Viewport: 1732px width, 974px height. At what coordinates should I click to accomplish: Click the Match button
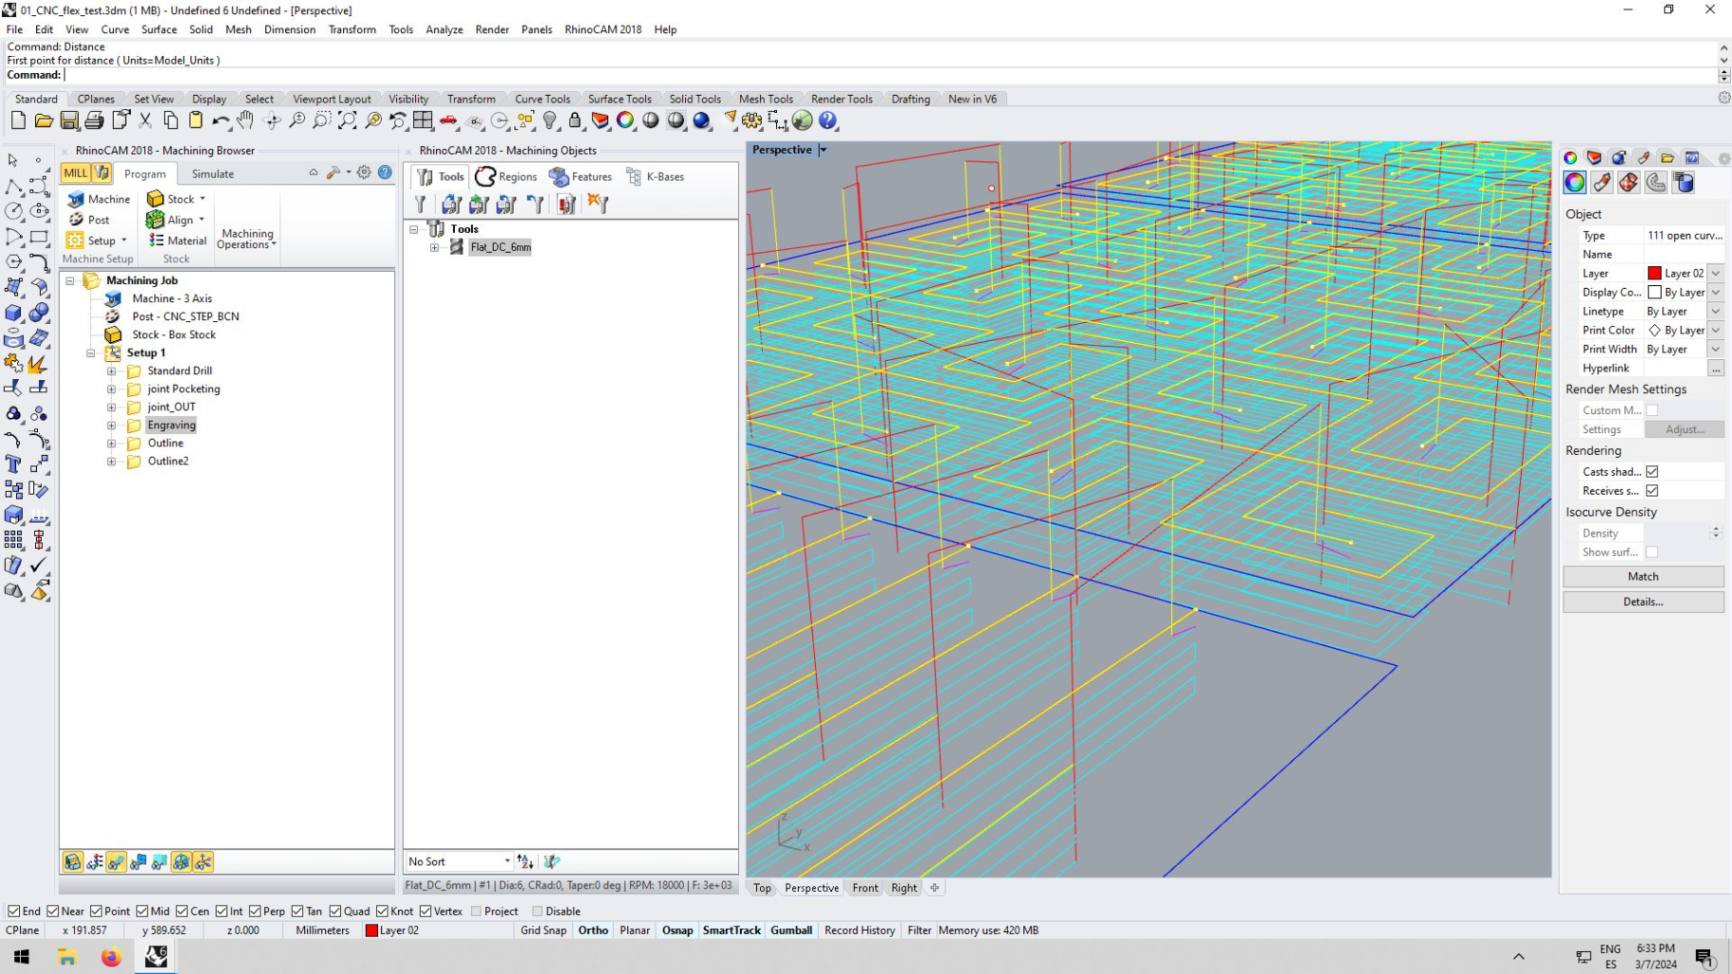pyautogui.click(x=1643, y=577)
